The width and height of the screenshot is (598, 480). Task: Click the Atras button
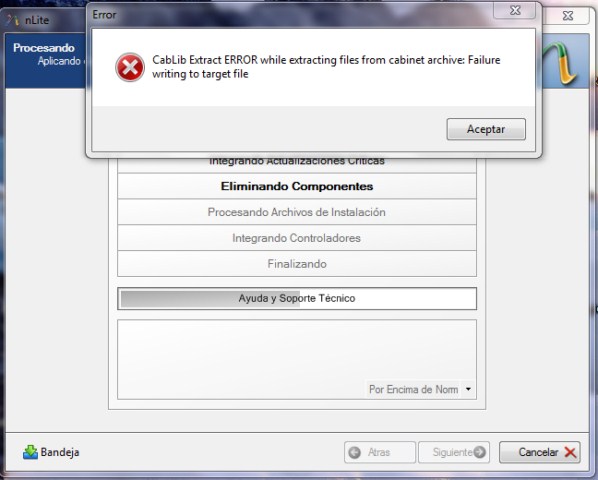coord(379,453)
